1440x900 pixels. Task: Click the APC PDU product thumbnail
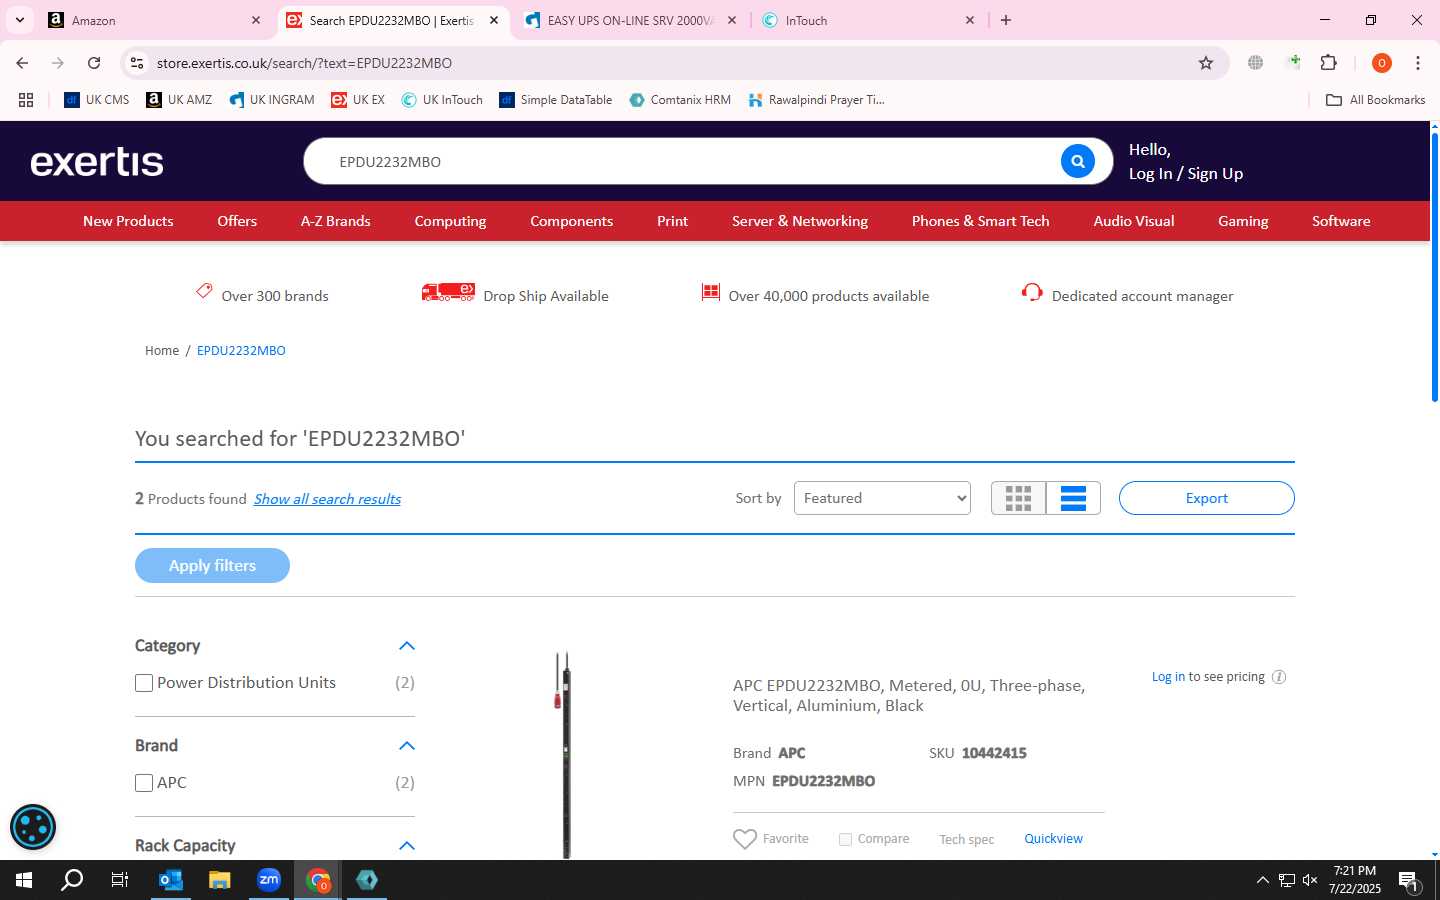click(565, 755)
